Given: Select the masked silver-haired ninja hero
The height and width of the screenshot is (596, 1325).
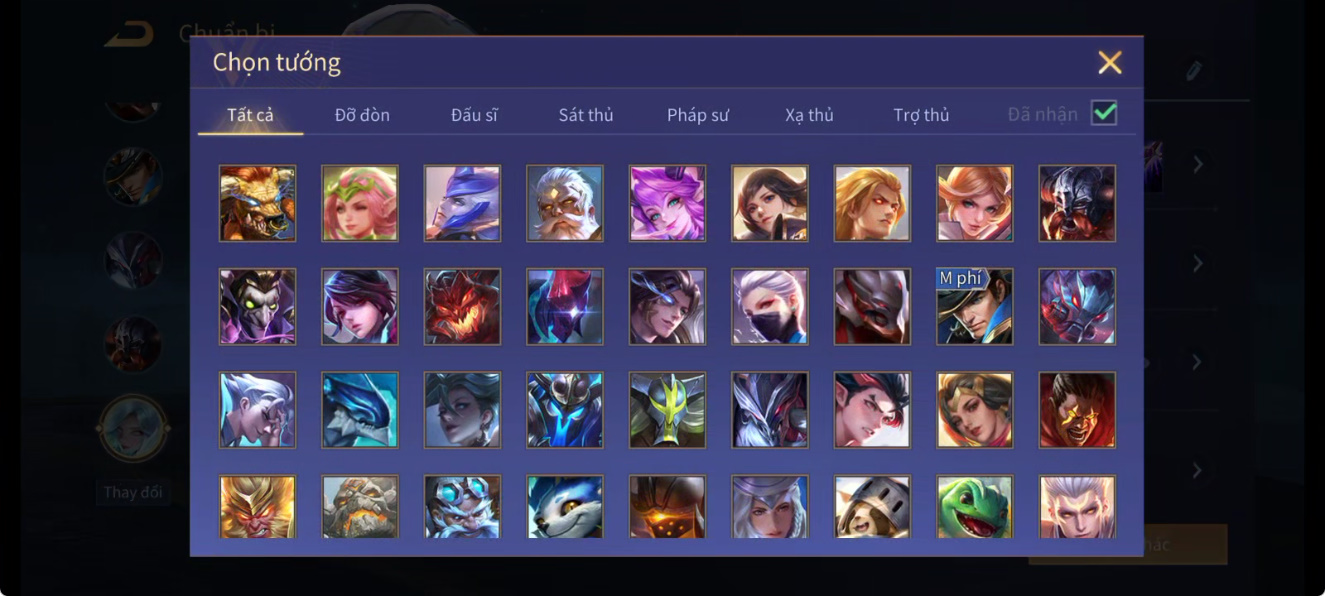Looking at the screenshot, I should (x=770, y=306).
